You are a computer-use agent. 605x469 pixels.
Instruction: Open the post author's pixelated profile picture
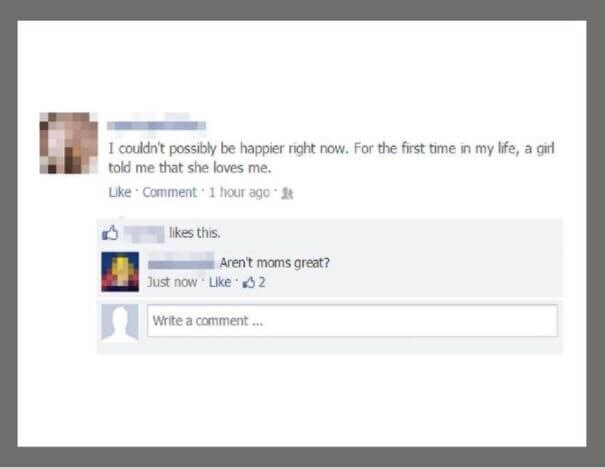69,143
